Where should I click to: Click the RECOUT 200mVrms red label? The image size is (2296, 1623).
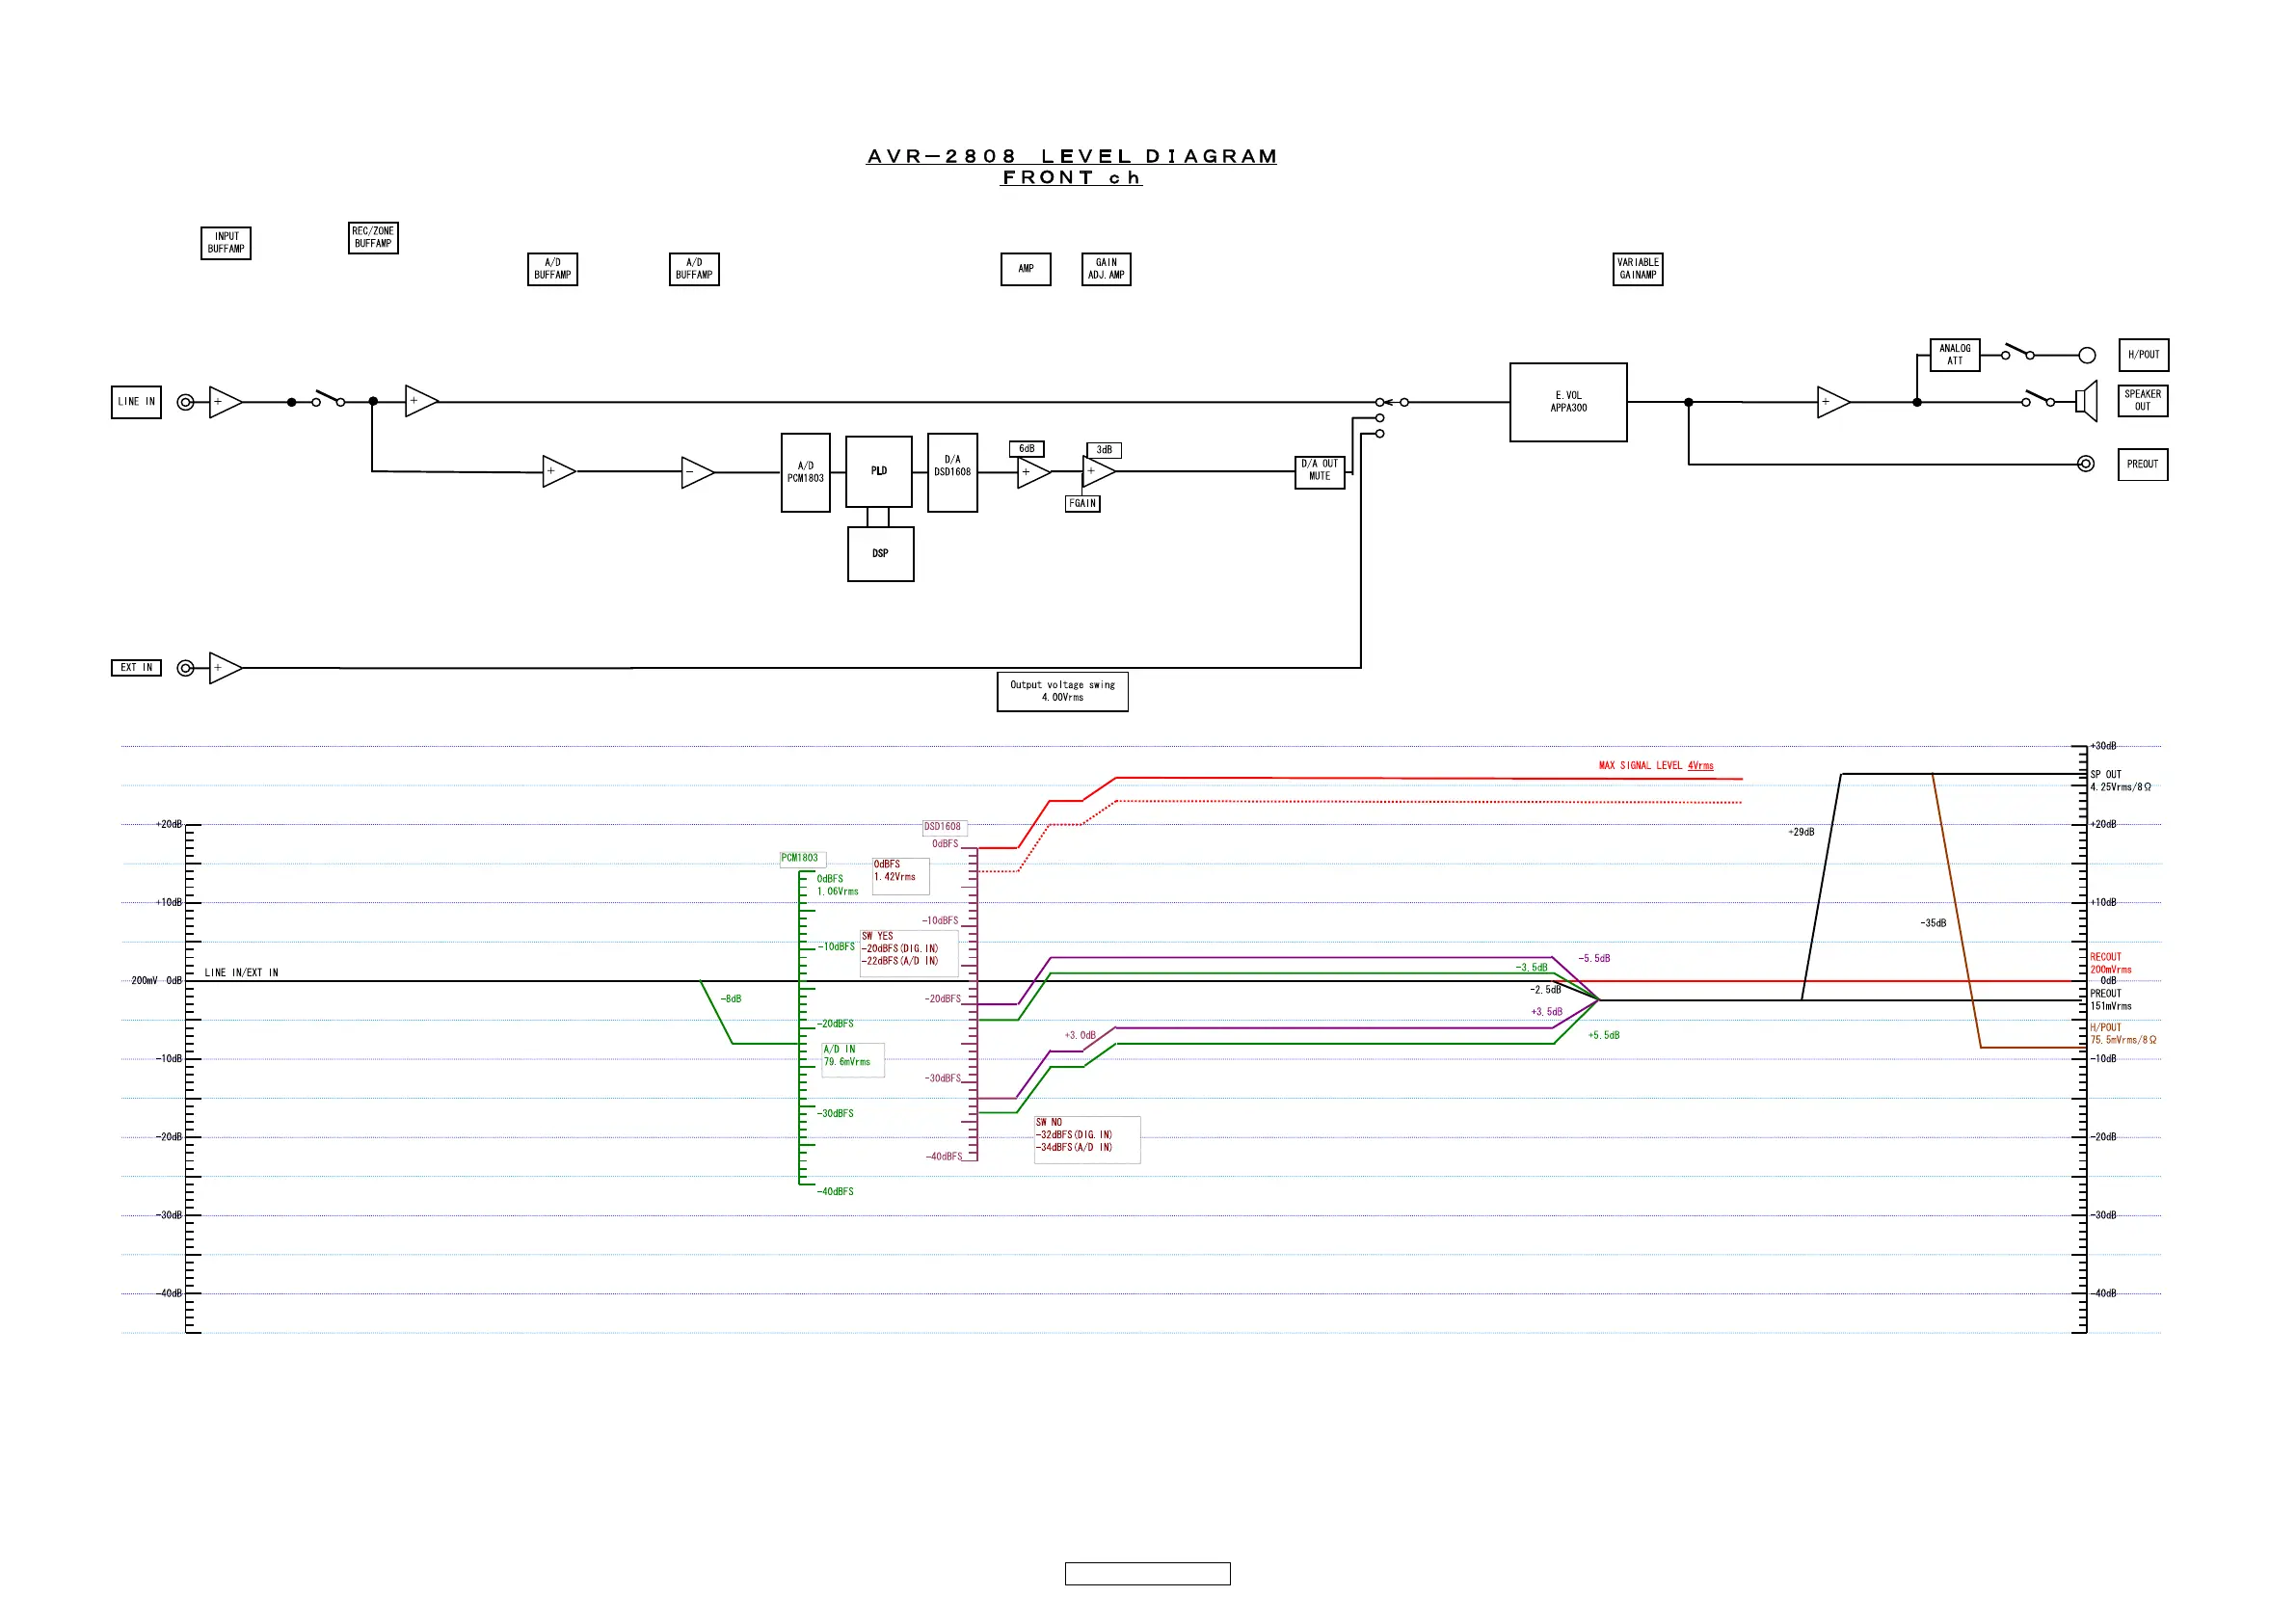pos(2111,964)
